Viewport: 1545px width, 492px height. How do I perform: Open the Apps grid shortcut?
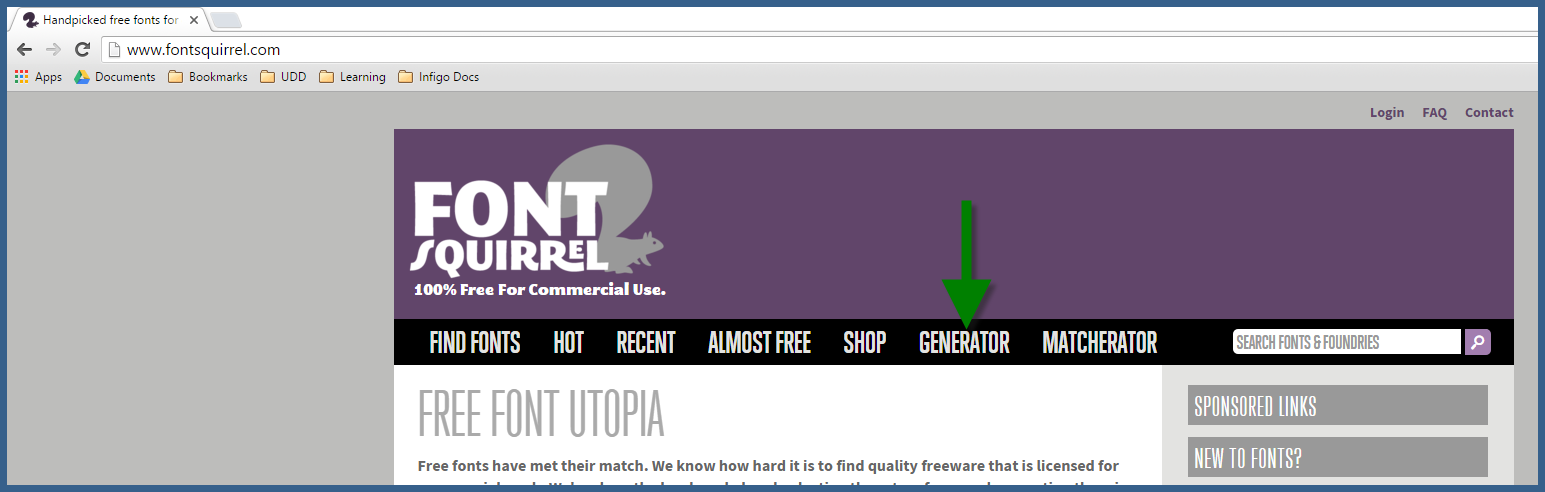[x=38, y=77]
